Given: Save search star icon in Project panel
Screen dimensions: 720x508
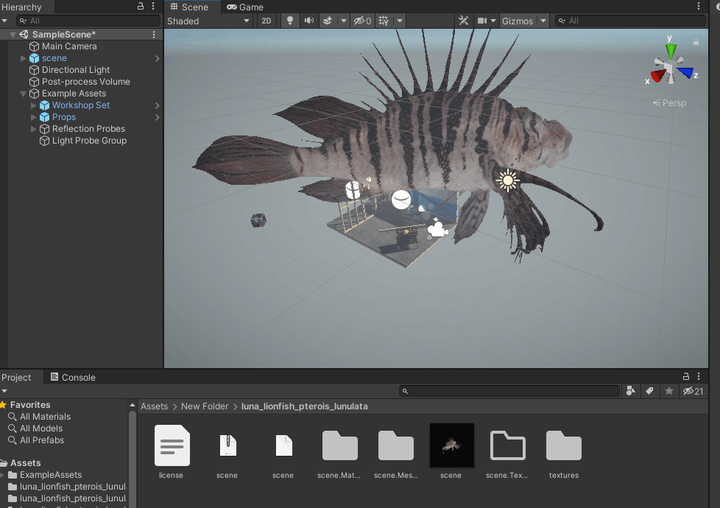Looking at the screenshot, I should coord(669,391).
